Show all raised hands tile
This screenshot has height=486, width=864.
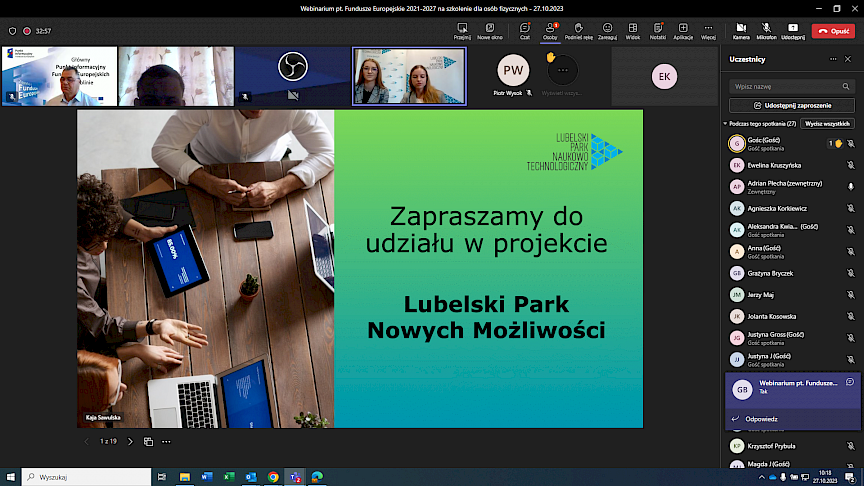(x=562, y=71)
